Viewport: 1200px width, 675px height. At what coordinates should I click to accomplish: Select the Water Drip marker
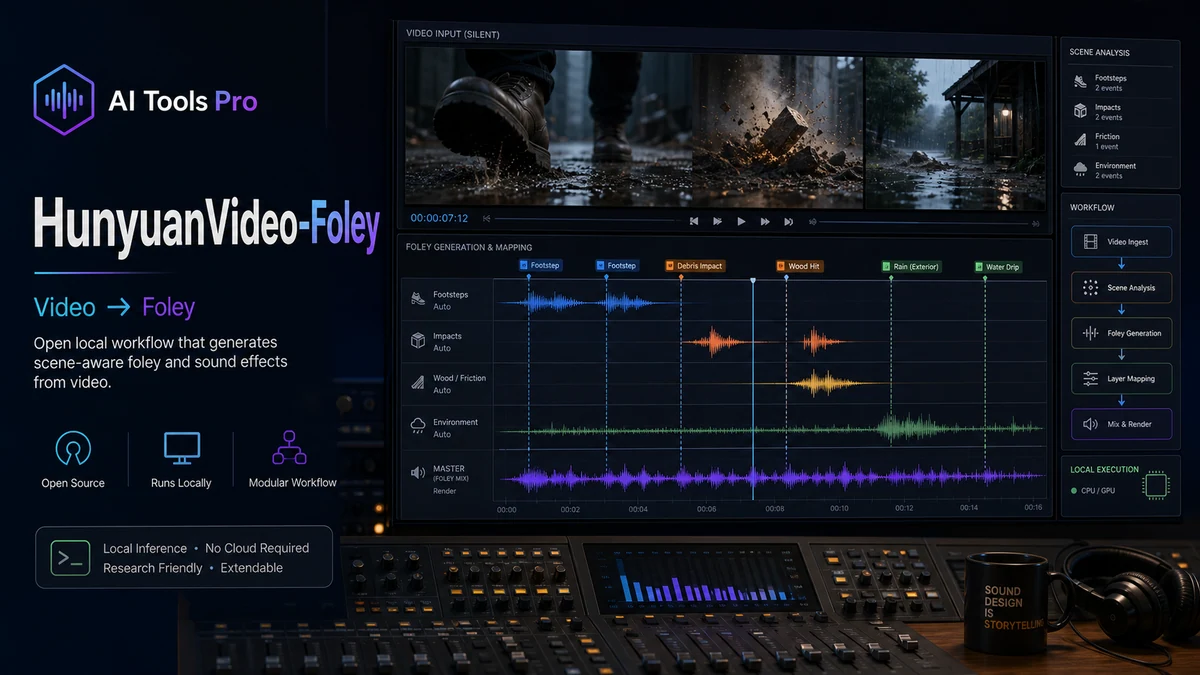coord(999,266)
